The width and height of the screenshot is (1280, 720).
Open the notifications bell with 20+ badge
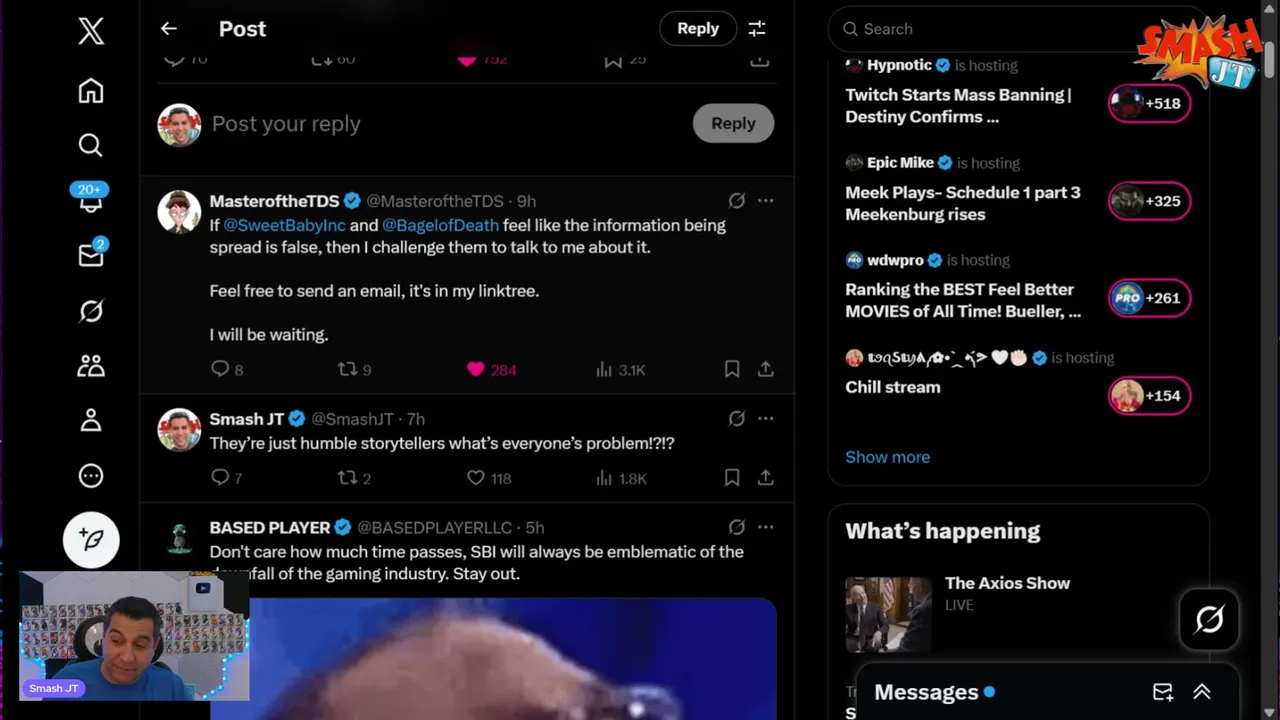coord(91,198)
